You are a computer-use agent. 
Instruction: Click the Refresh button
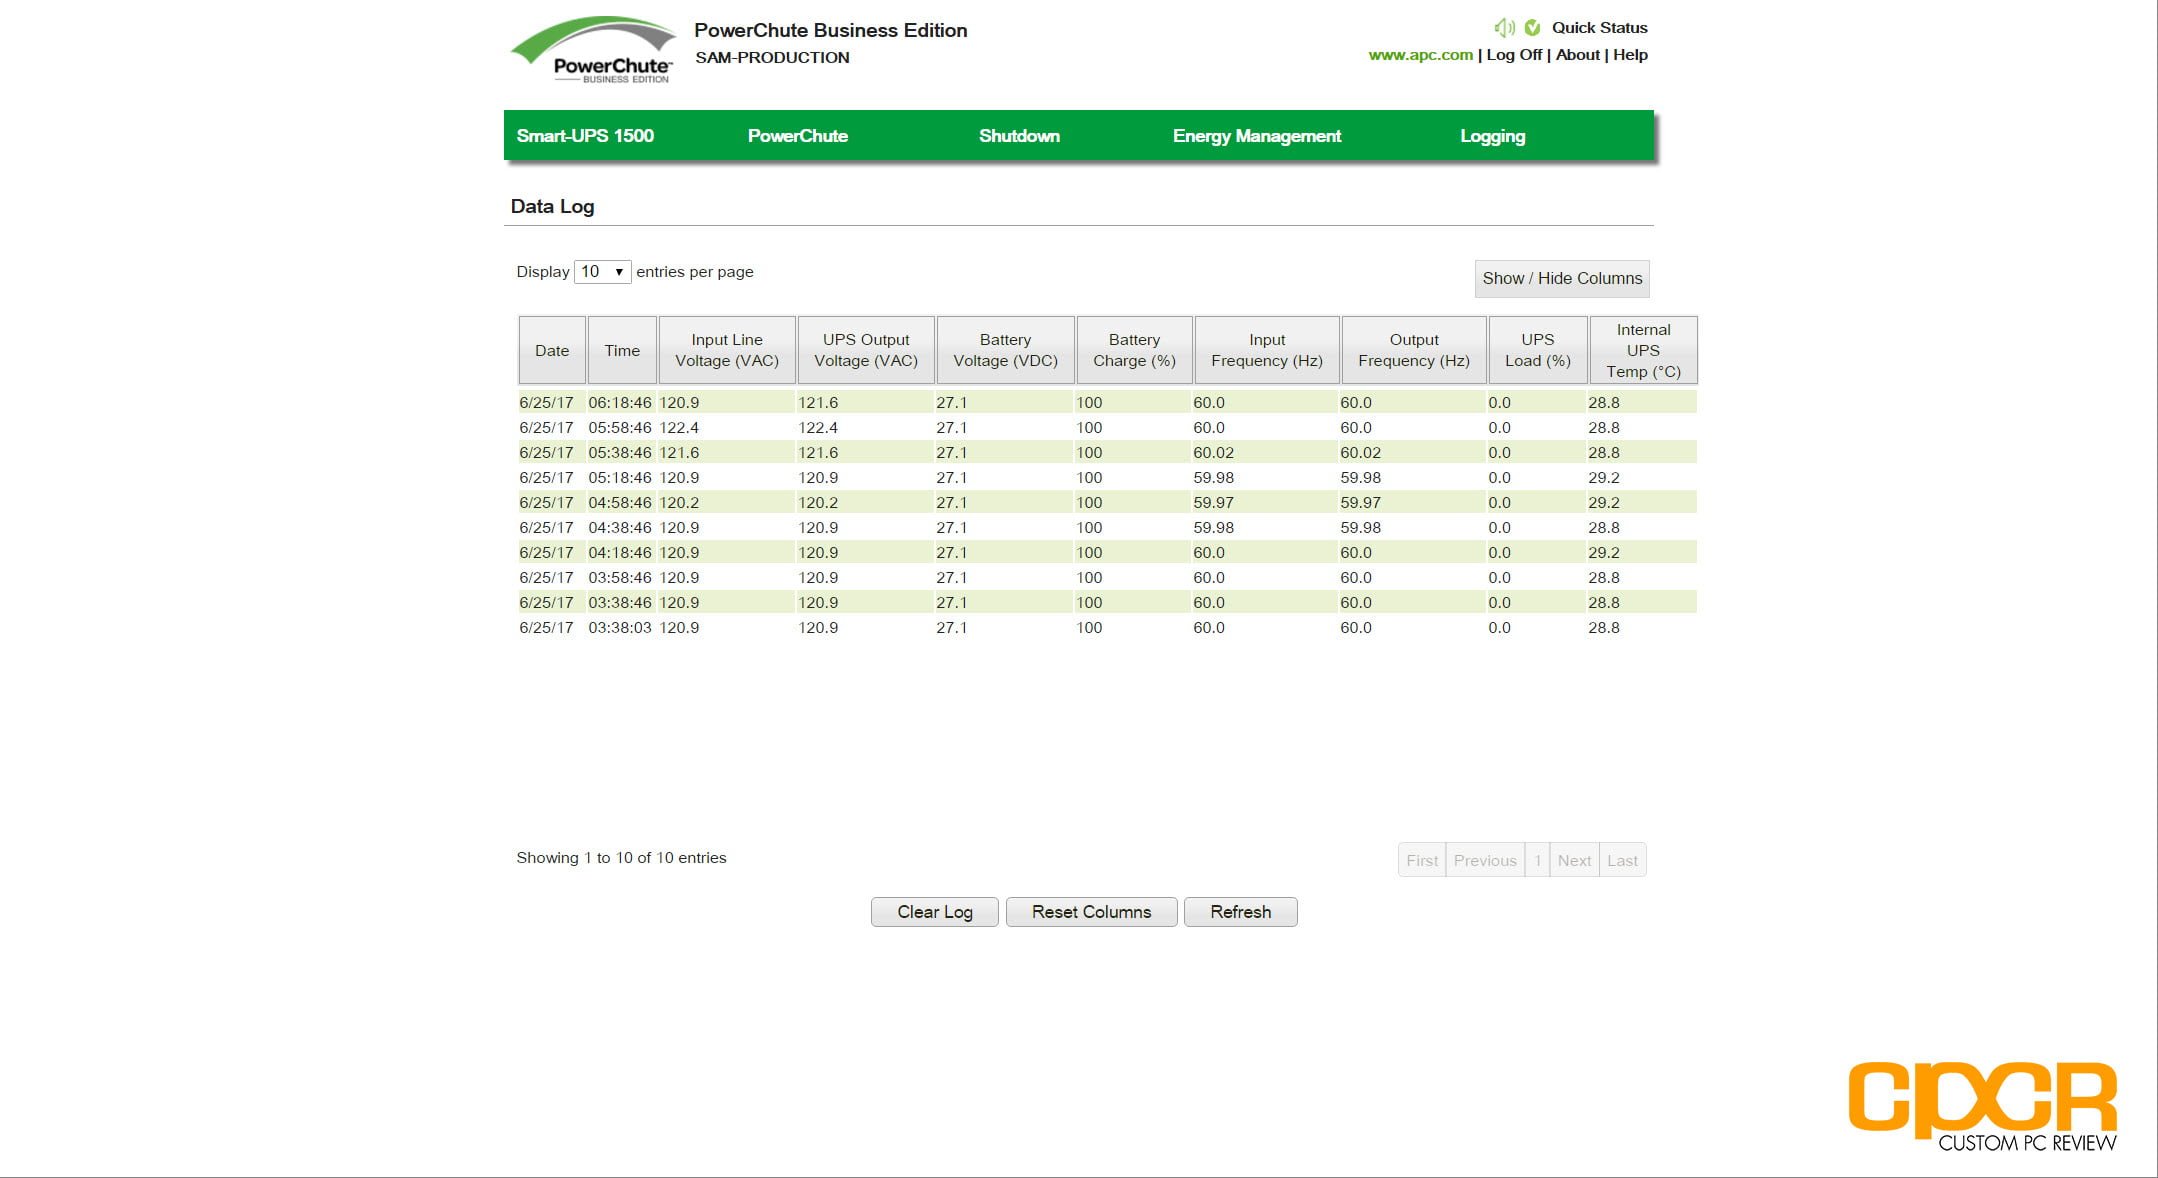pyautogui.click(x=1241, y=912)
